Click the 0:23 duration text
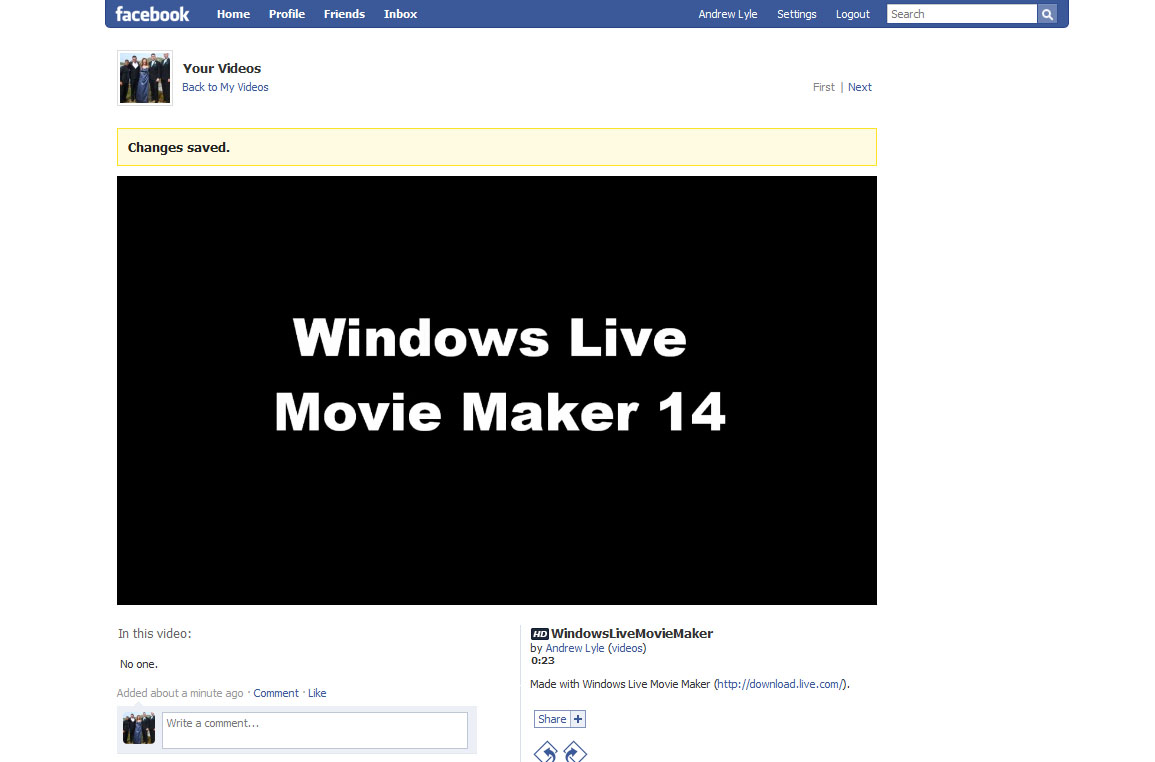The height and width of the screenshot is (762, 1155). [x=543, y=661]
